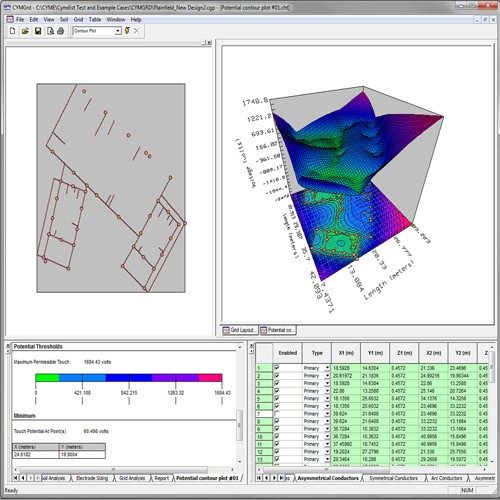Click the magenta segment of threshold color bar
Viewport: 500px width, 500px height.
(210, 378)
